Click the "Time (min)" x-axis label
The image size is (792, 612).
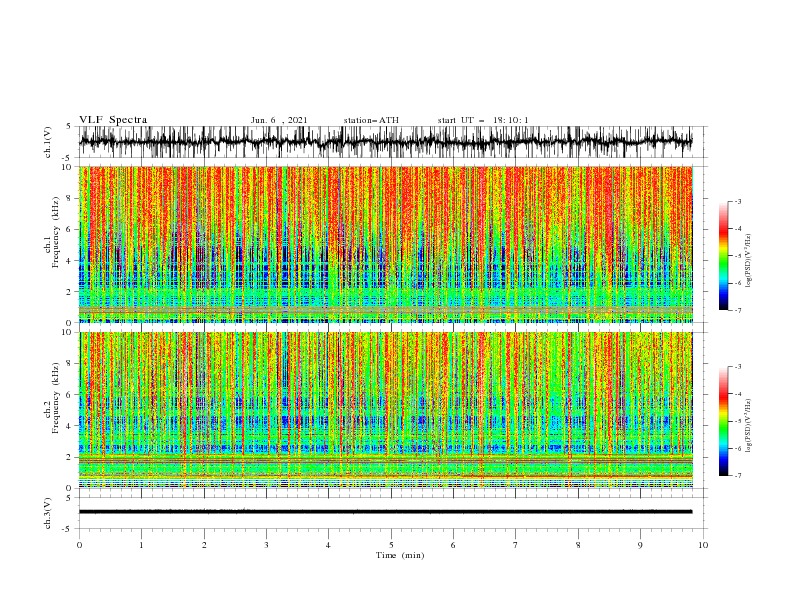coord(400,555)
